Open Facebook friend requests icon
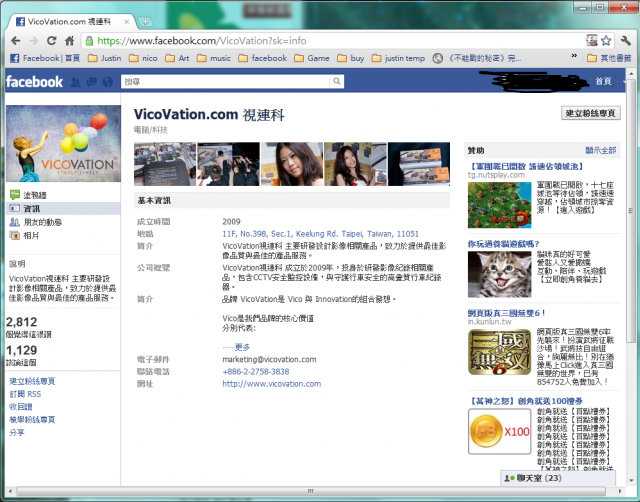Image resolution: width=640 pixels, height=502 pixels. pyautogui.click(x=75, y=82)
